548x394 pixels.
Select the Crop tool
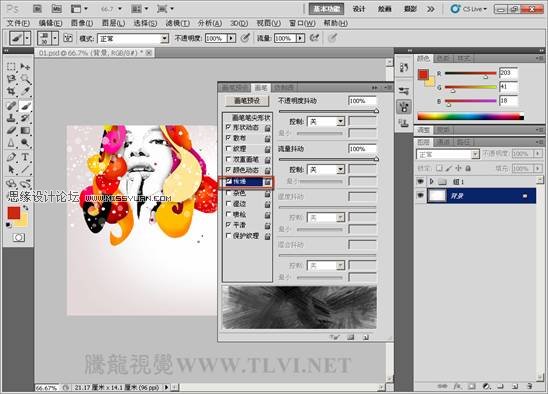click(11, 91)
